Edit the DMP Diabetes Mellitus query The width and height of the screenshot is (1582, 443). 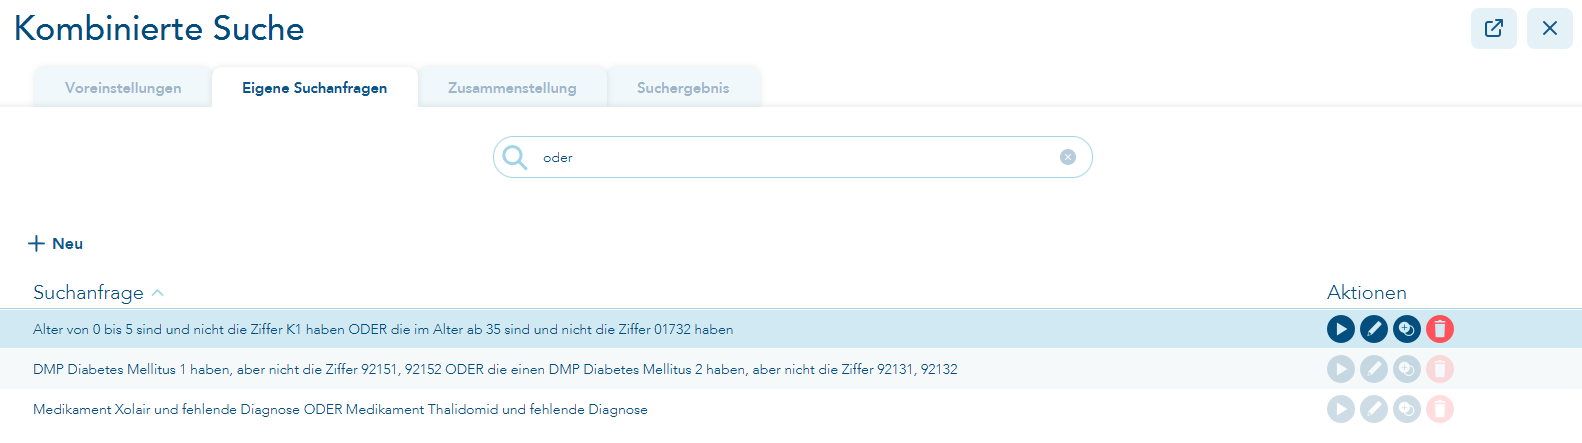[x=1374, y=369]
